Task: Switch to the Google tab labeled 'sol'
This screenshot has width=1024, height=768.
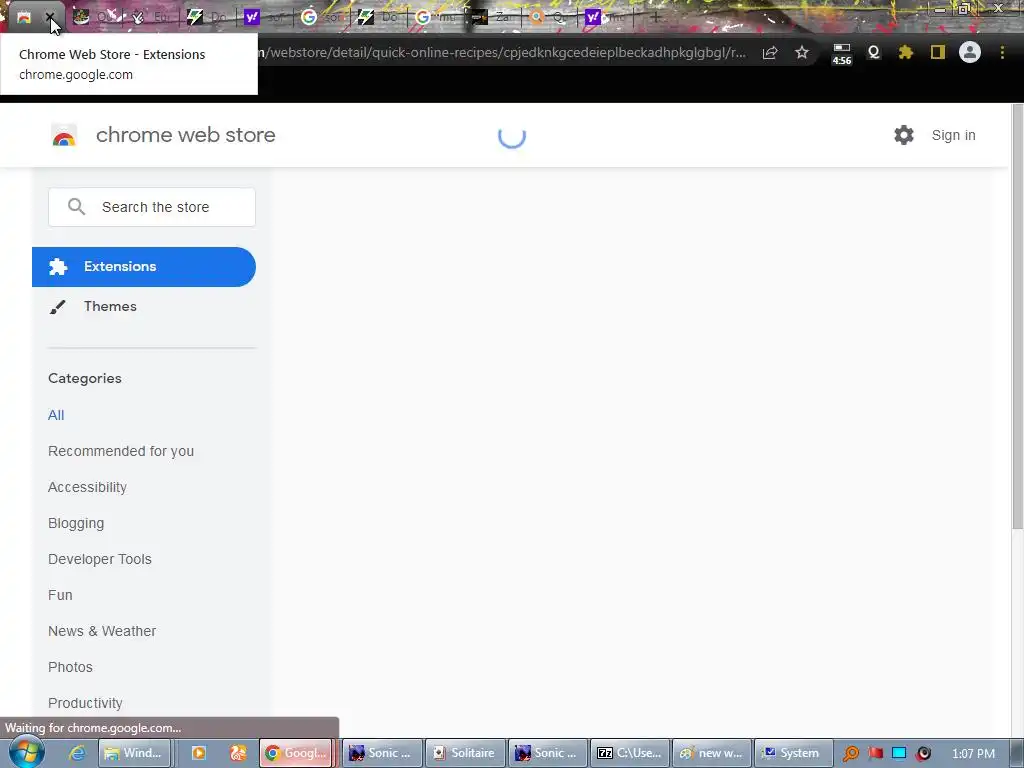Action: click(x=322, y=18)
